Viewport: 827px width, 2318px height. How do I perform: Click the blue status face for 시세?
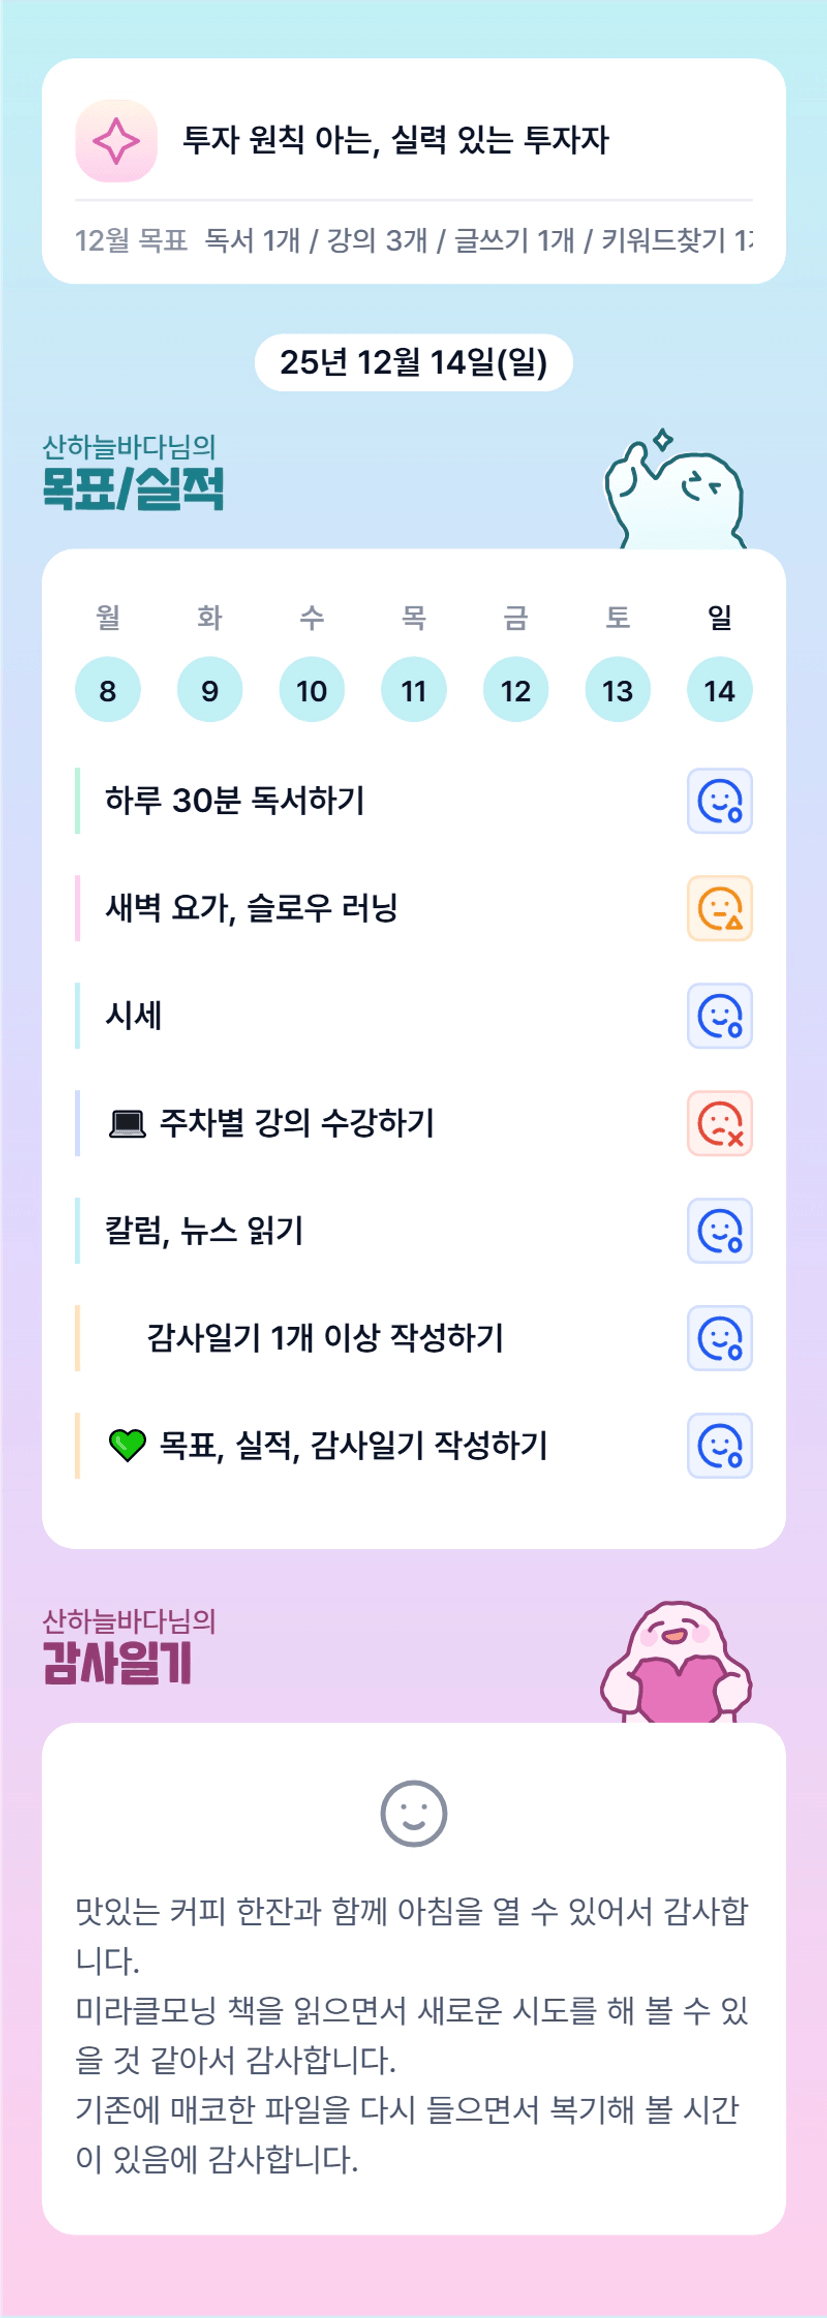click(719, 1016)
